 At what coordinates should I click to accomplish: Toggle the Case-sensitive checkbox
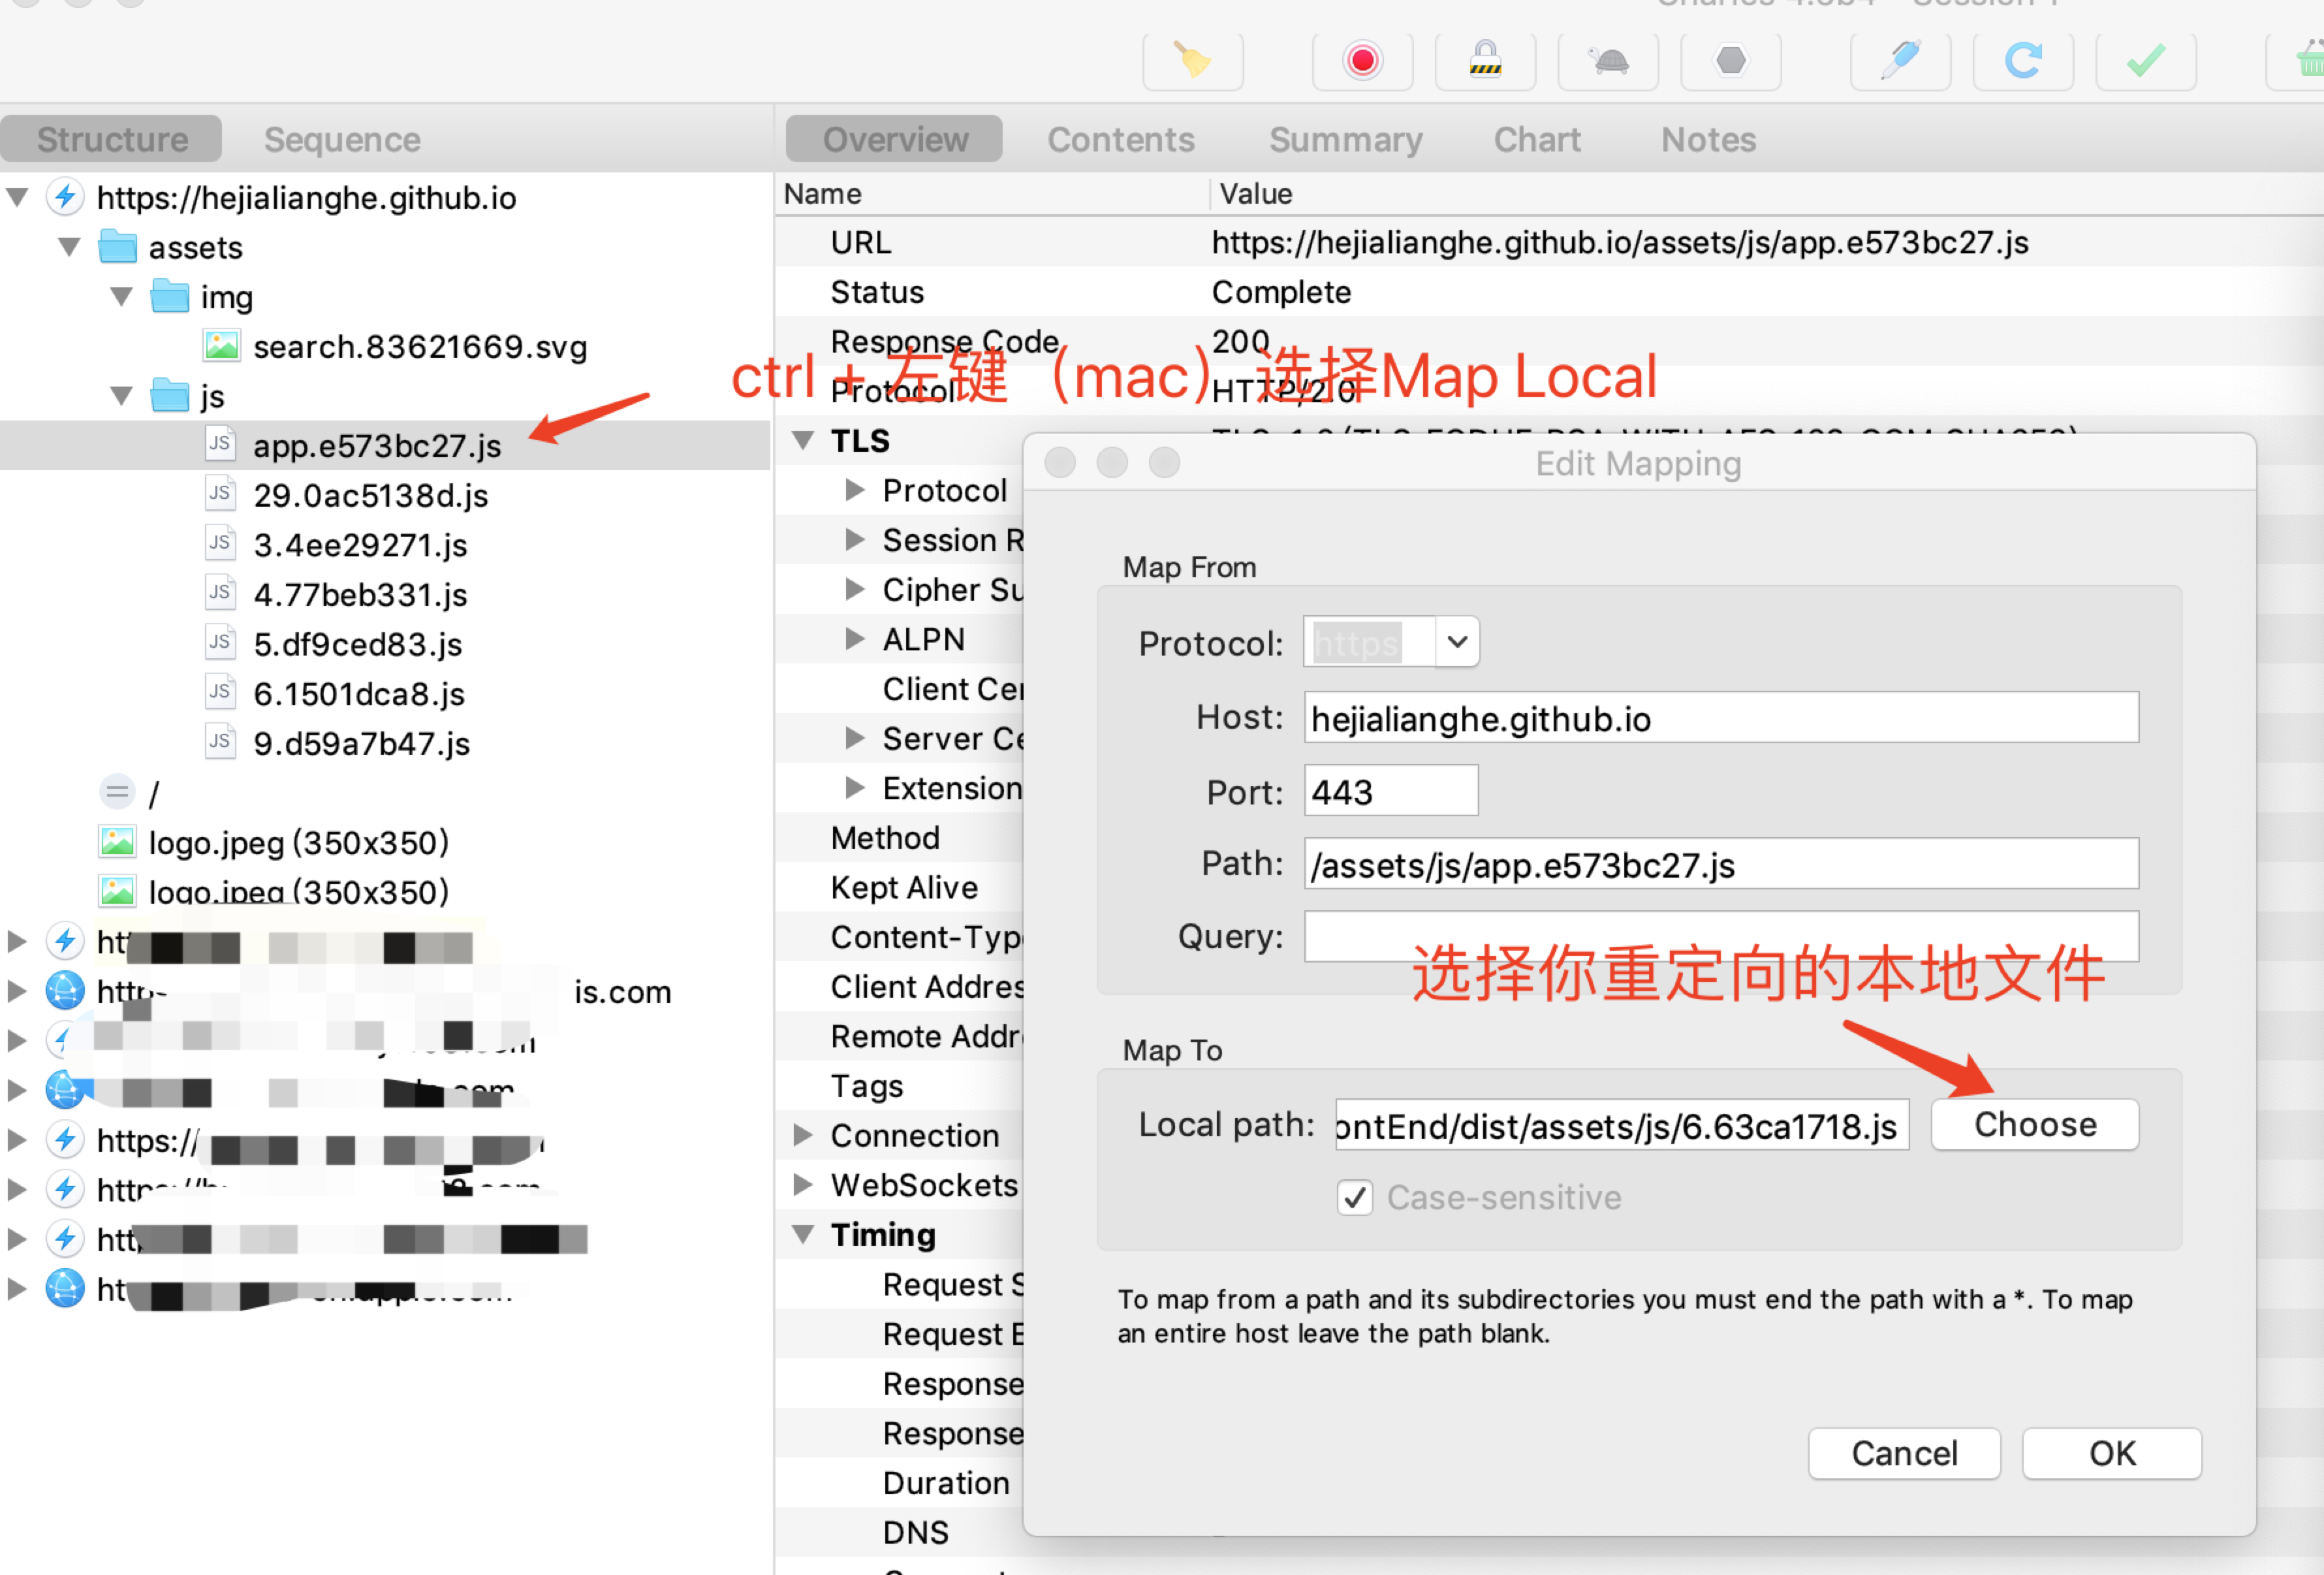coord(1354,1197)
